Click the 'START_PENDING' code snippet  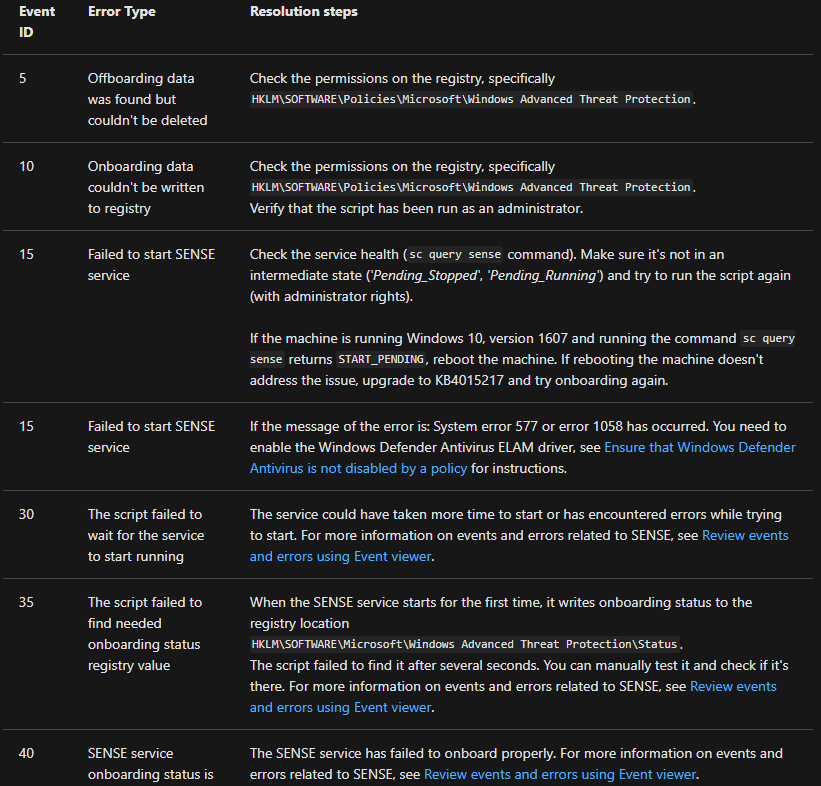pos(381,360)
